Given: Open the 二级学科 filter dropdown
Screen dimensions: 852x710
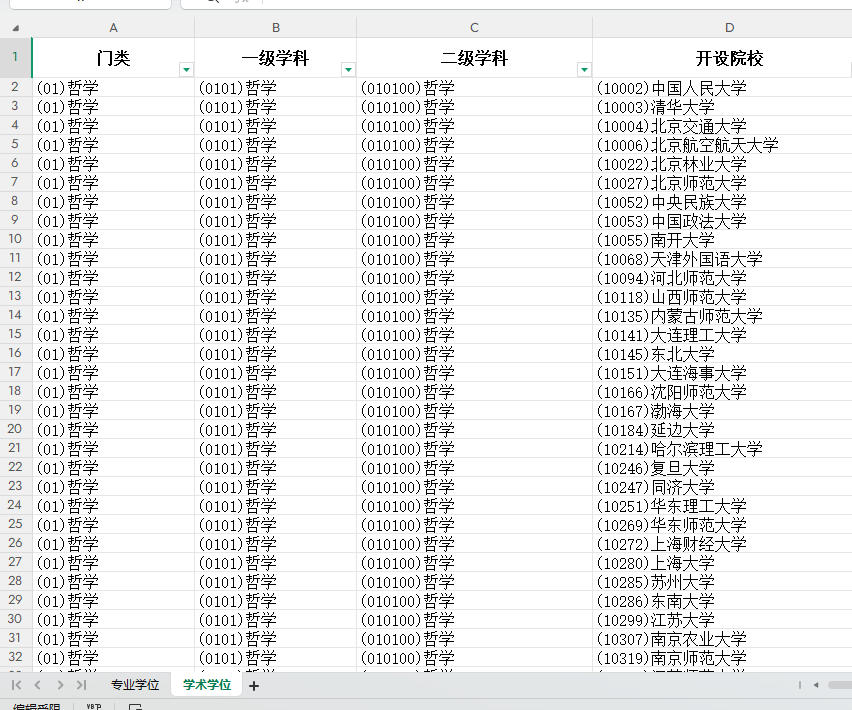Looking at the screenshot, I should tap(583, 69).
